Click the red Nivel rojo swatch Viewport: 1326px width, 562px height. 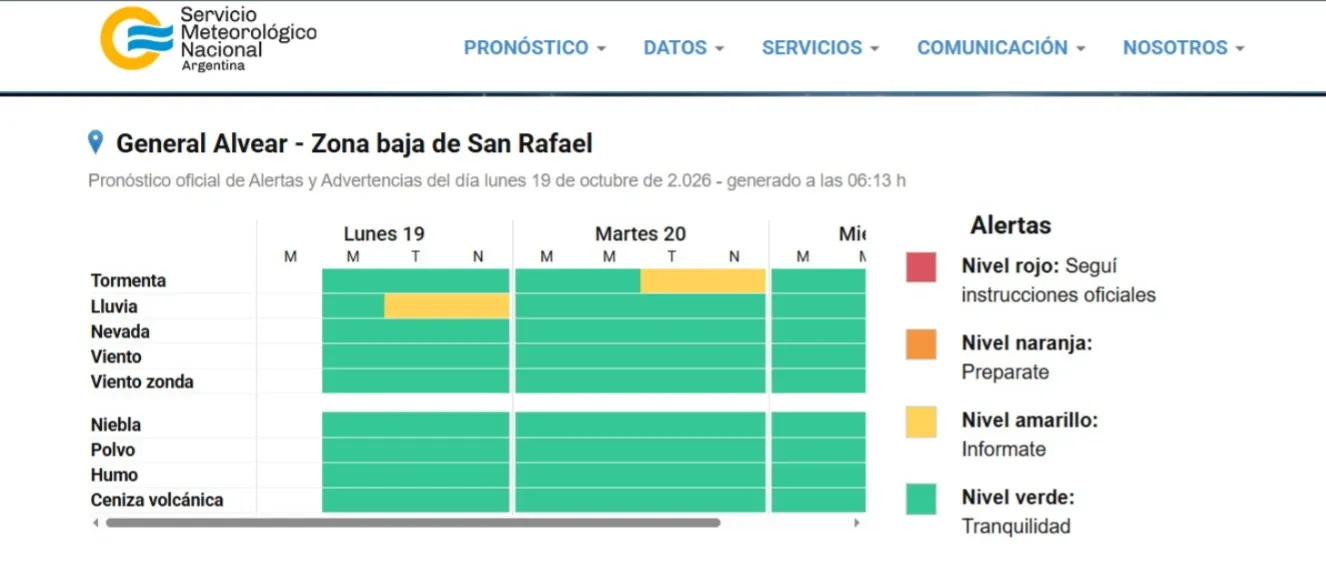tap(921, 267)
